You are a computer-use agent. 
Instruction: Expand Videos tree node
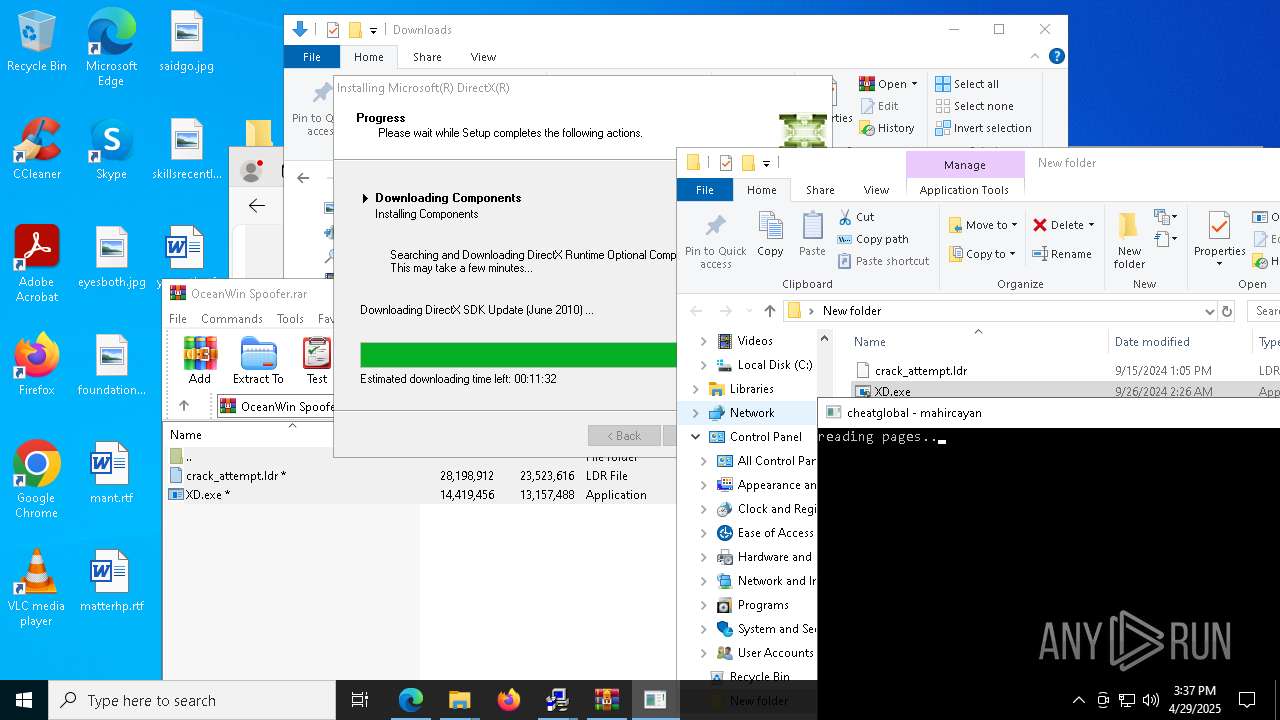tap(703, 341)
